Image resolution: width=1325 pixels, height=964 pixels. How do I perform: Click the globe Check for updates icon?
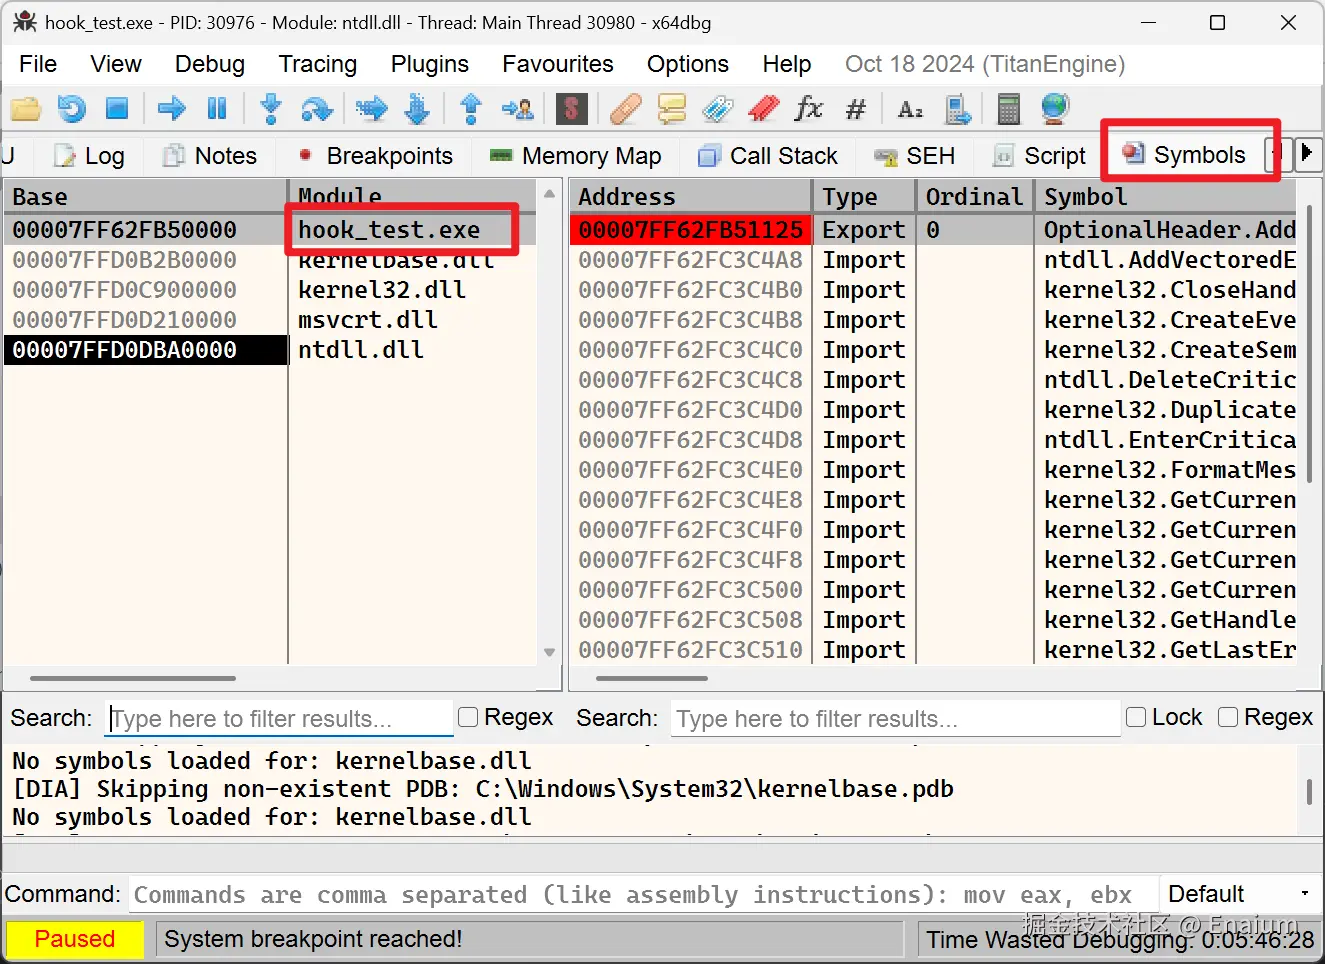pos(1055,108)
